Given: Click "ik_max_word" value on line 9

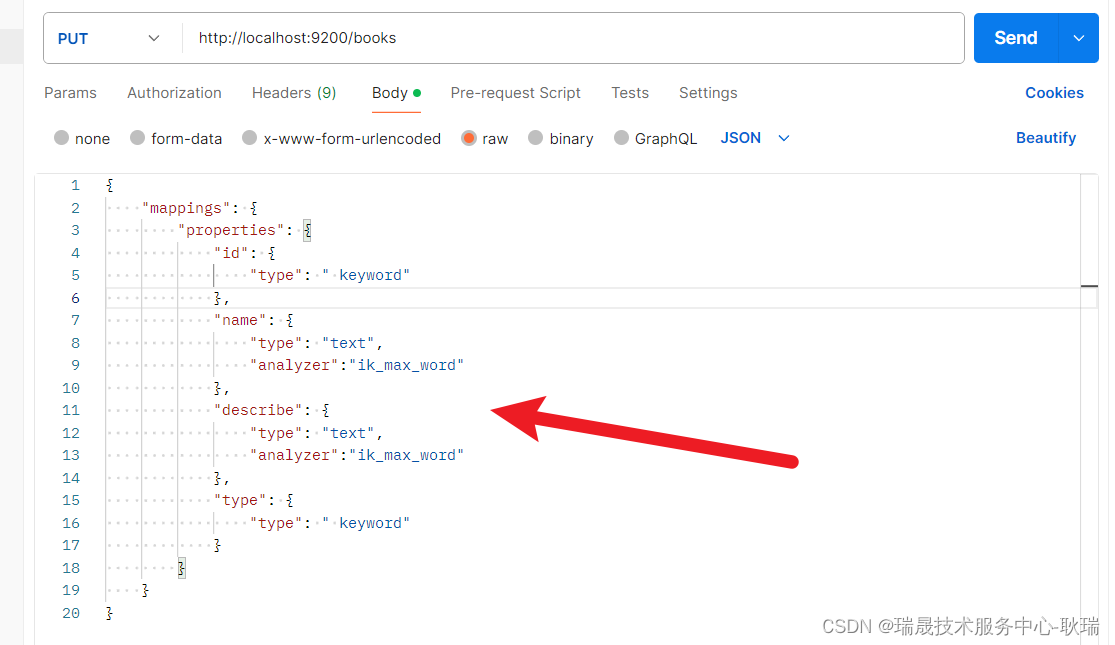Looking at the screenshot, I should [406, 366].
